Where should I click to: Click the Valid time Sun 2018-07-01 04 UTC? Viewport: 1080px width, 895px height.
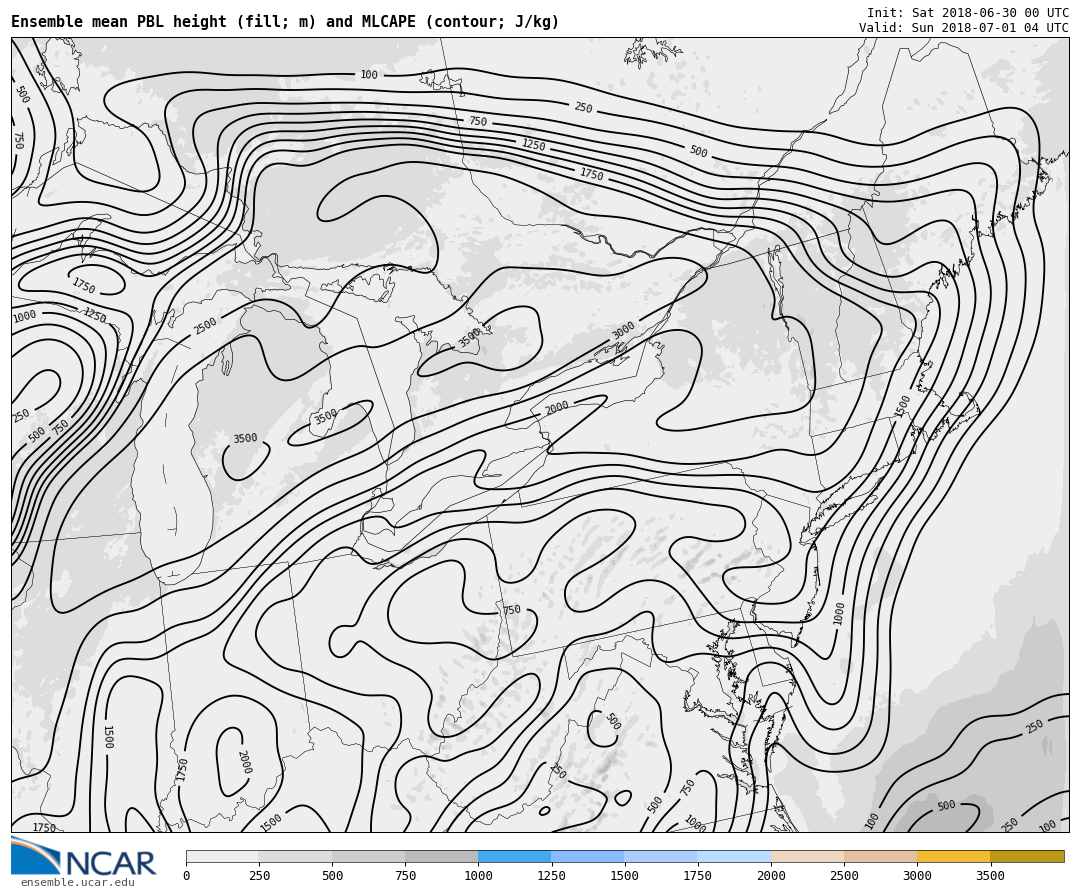(964, 28)
